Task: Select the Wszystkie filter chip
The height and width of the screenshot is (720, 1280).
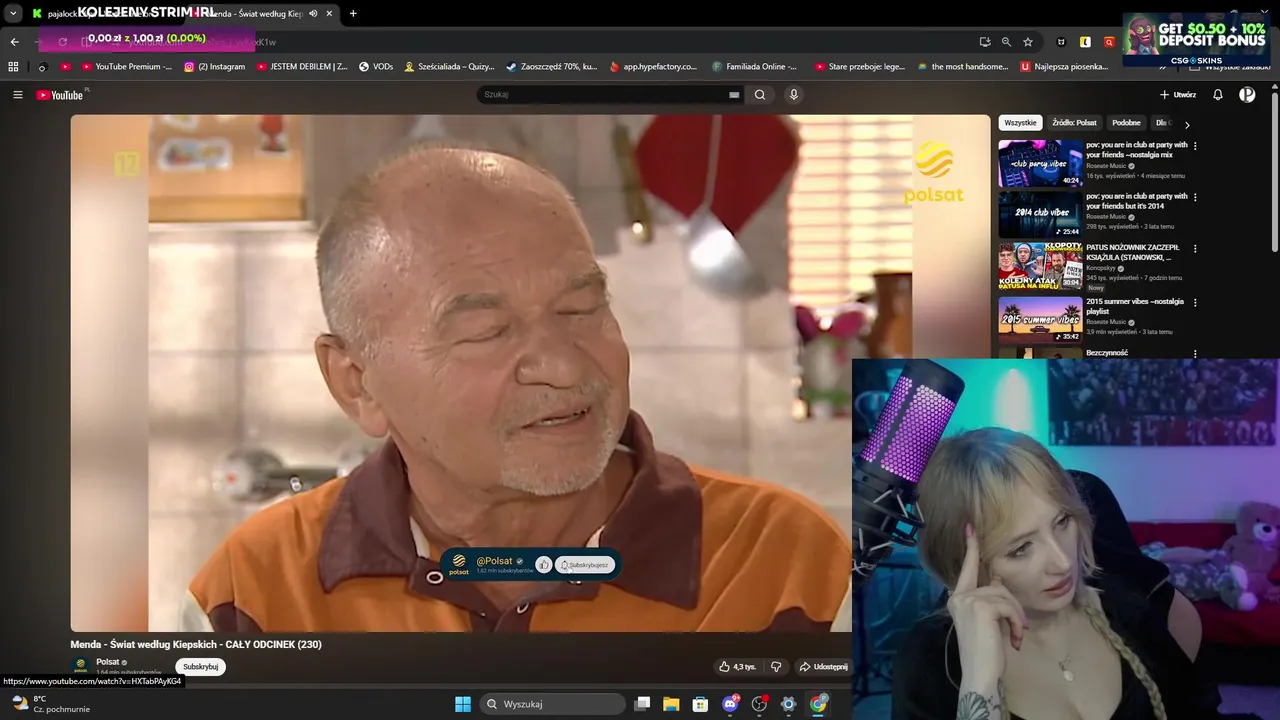Action: coord(1020,123)
